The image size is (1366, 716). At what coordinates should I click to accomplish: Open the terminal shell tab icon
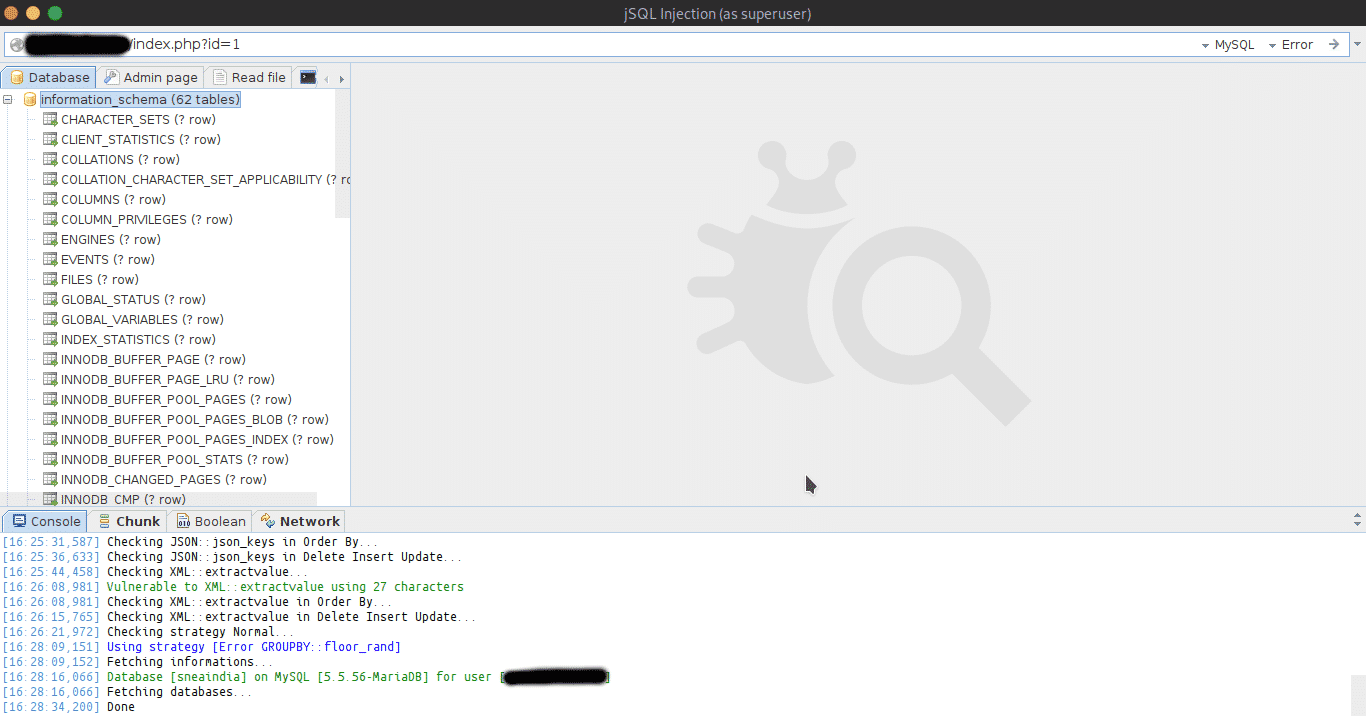tap(308, 77)
